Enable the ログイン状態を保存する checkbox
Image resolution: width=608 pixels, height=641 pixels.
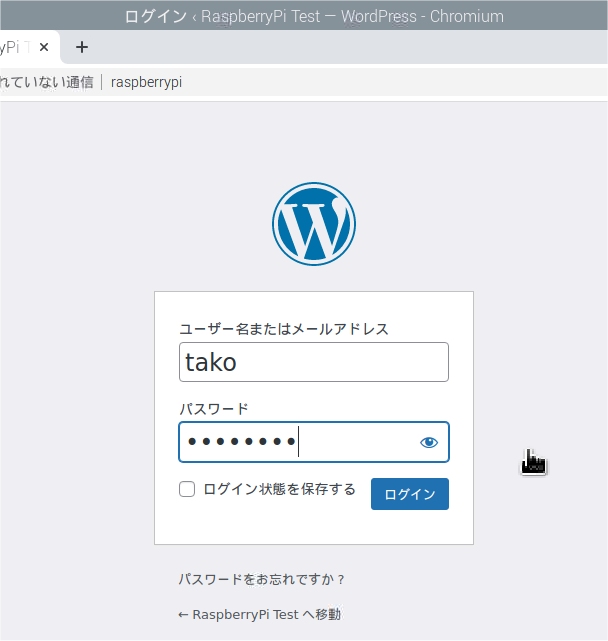pos(187,489)
